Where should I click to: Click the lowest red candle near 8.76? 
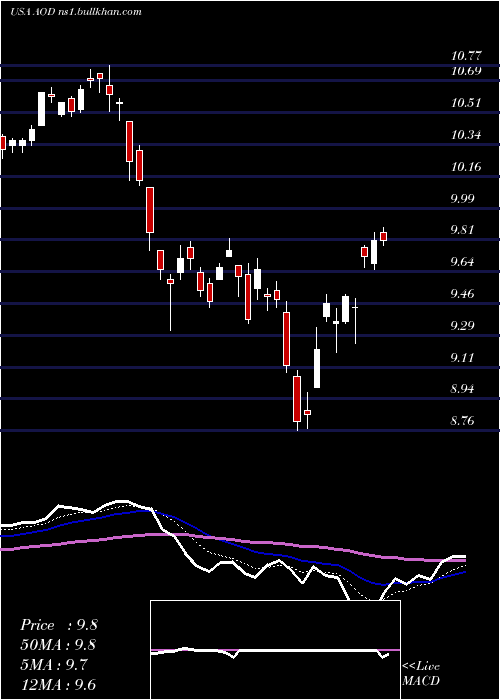coord(297,399)
